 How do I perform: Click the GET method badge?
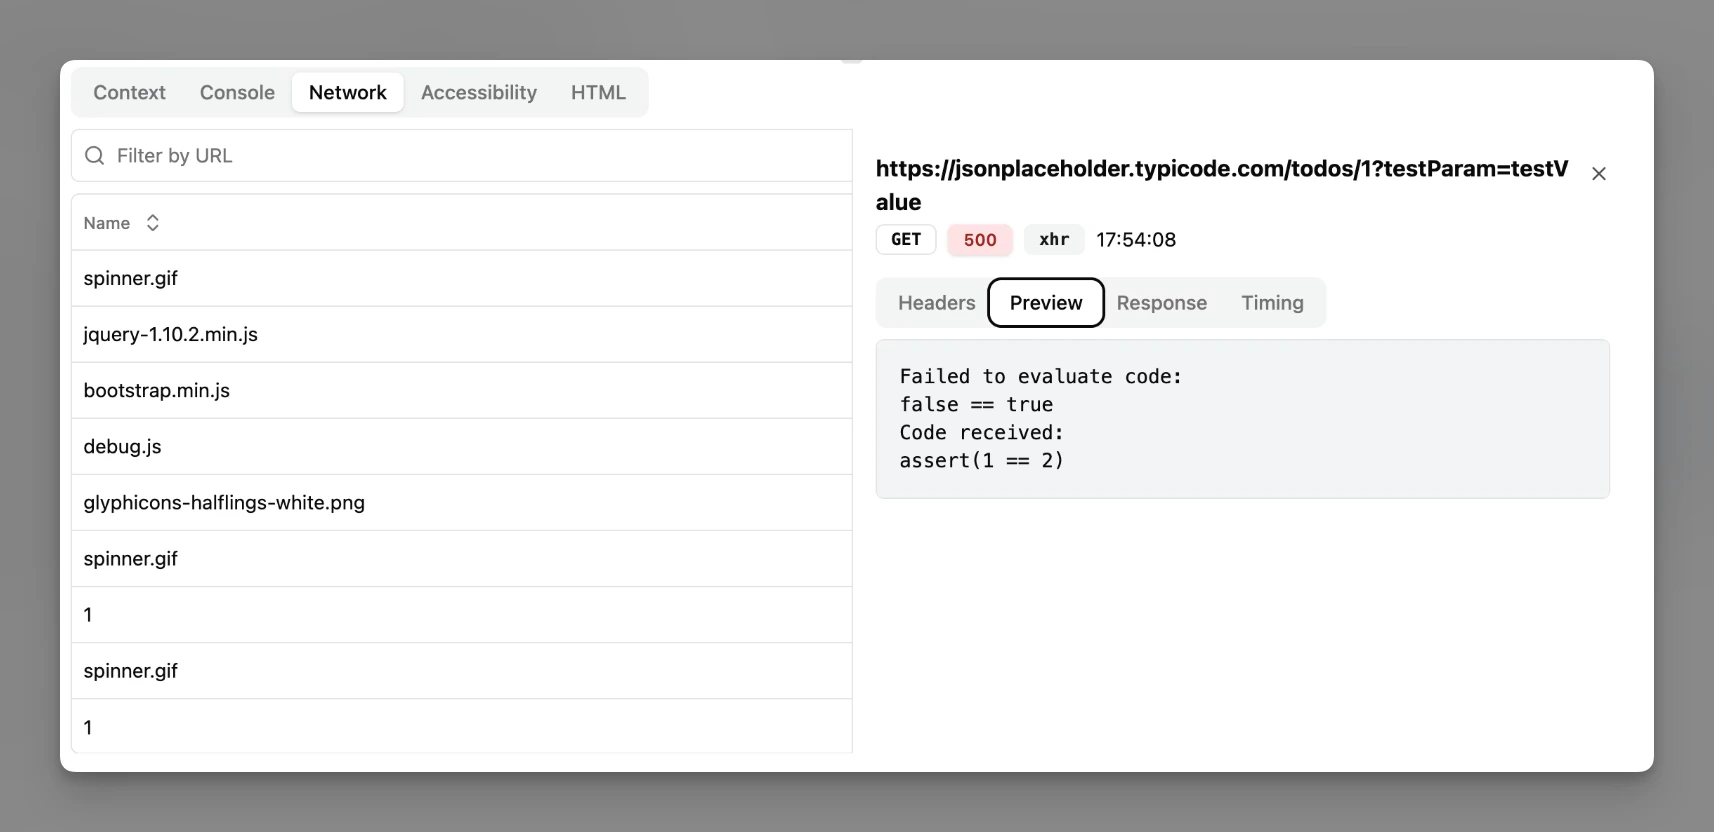(905, 239)
